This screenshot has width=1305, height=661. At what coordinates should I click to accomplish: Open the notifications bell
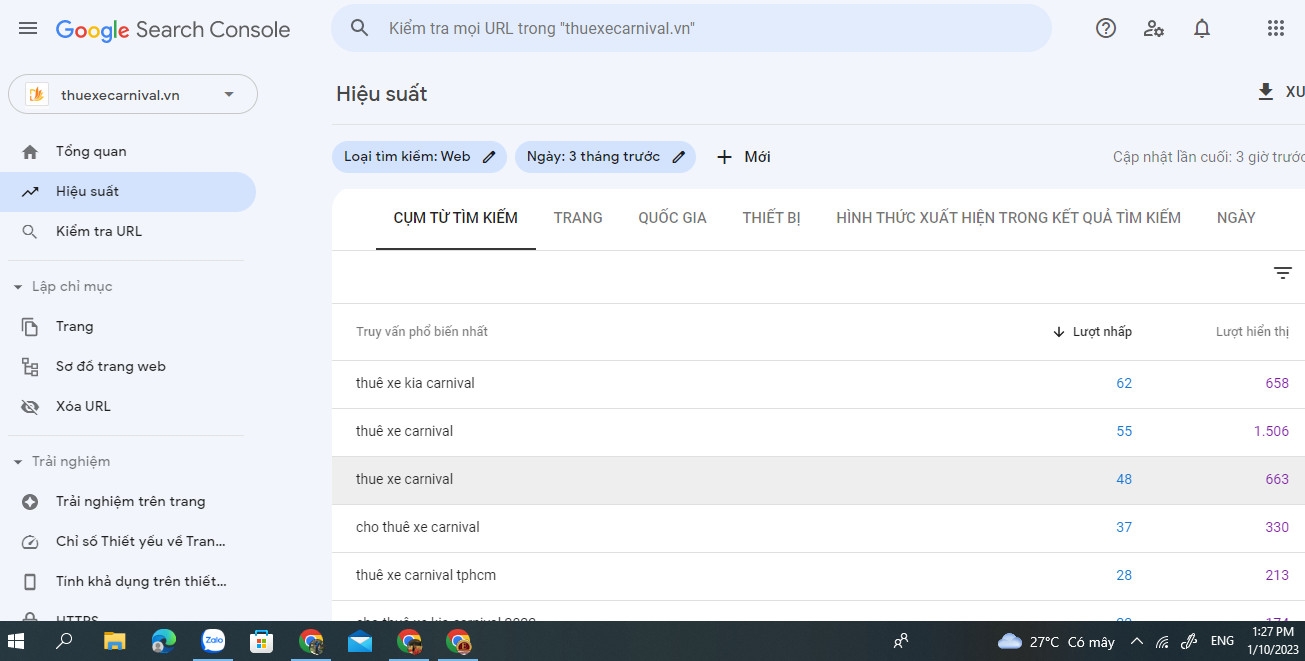coord(1202,28)
